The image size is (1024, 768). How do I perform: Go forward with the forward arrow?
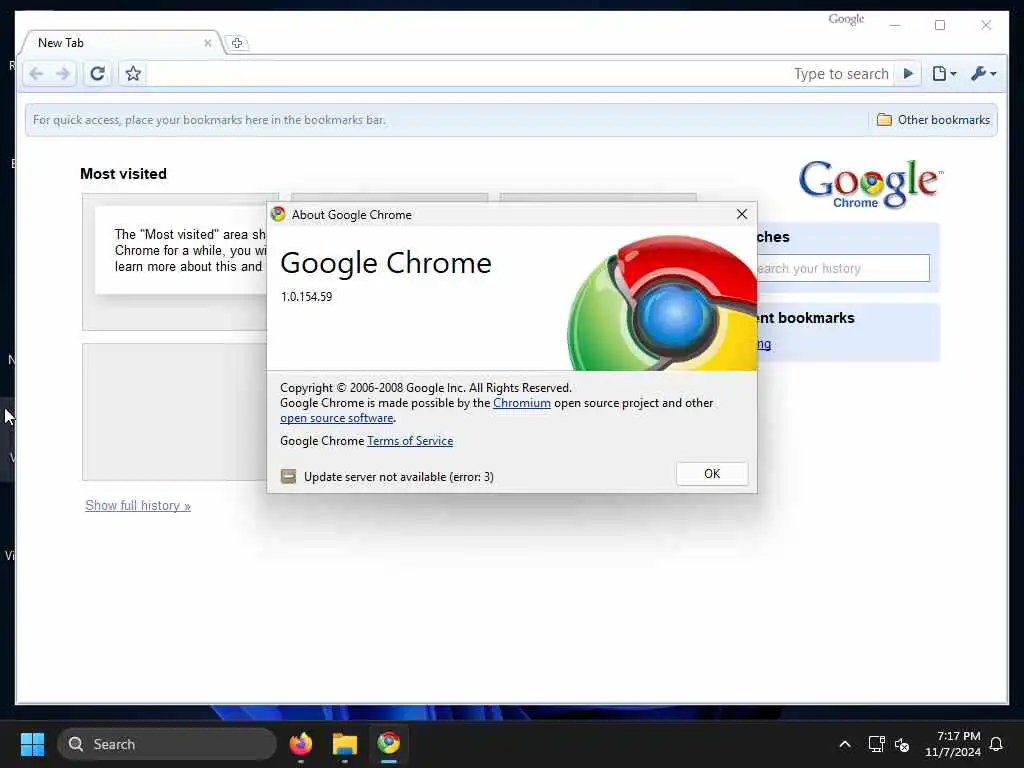[x=63, y=74]
